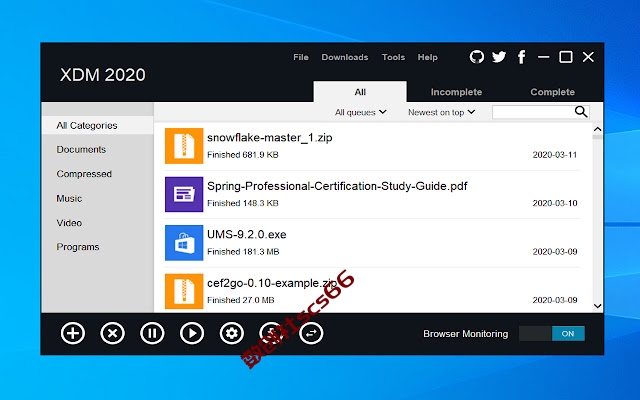Resume download with the play icon

(192, 333)
